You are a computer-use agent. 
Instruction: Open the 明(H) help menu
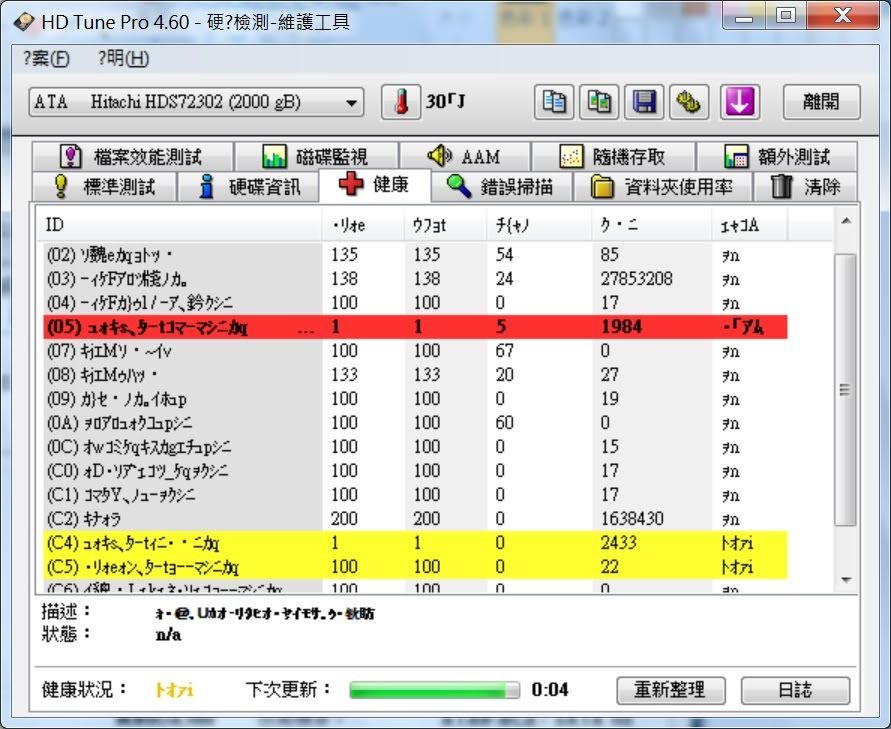pyautogui.click(x=123, y=58)
